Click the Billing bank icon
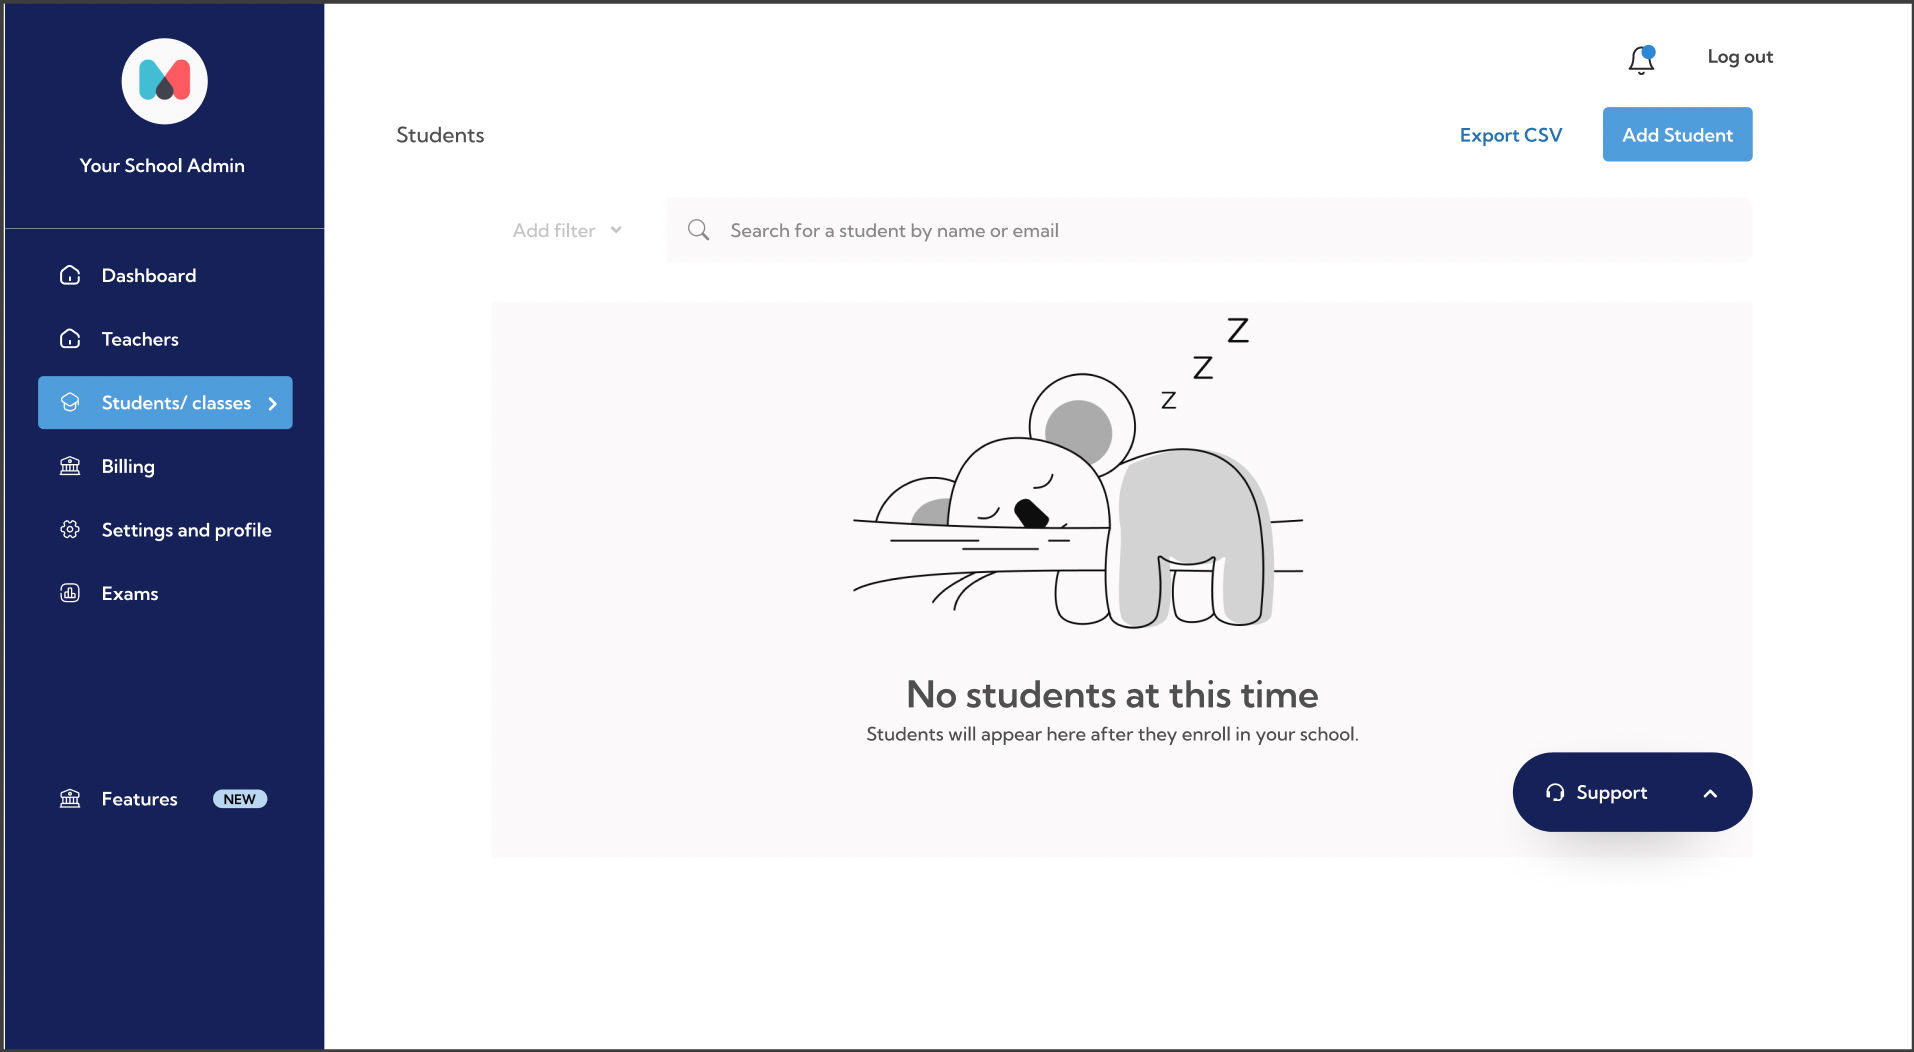 coord(70,466)
